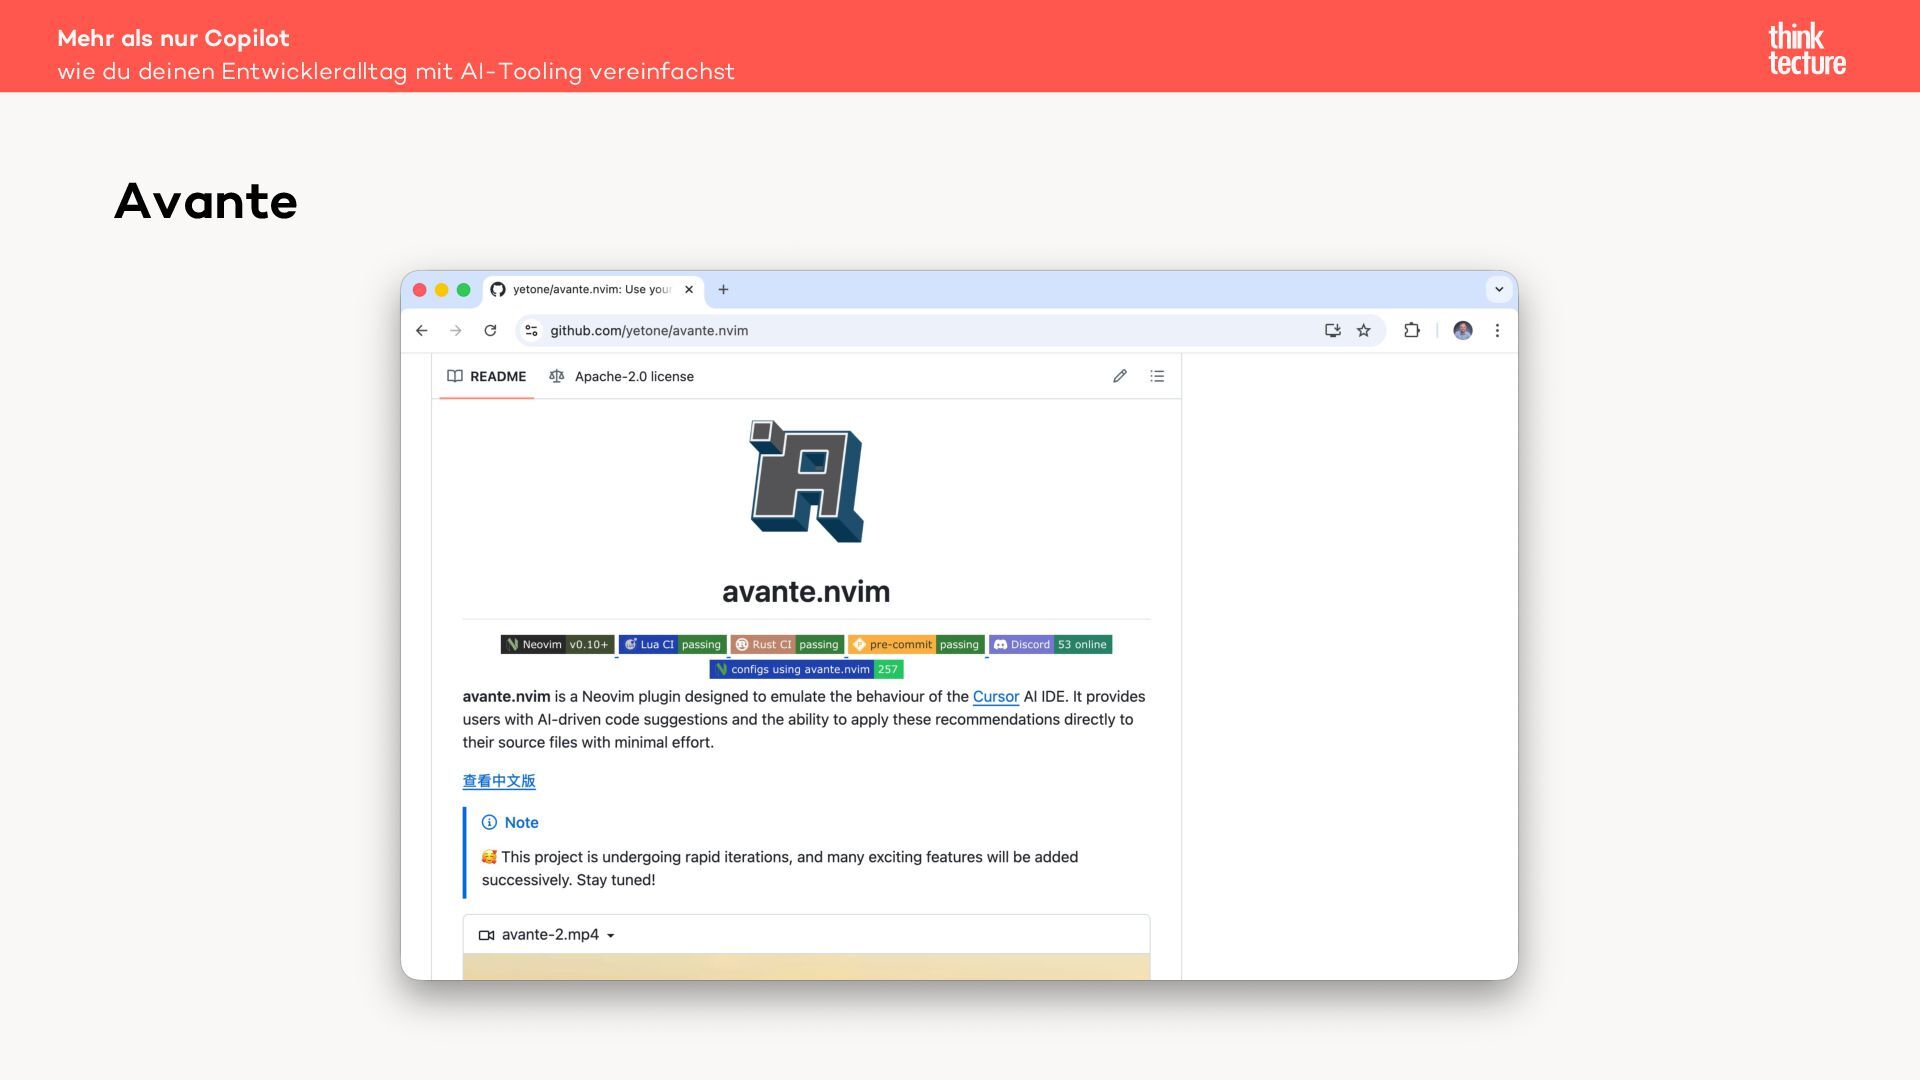Click the Discord 53 online badge

[1050, 645]
